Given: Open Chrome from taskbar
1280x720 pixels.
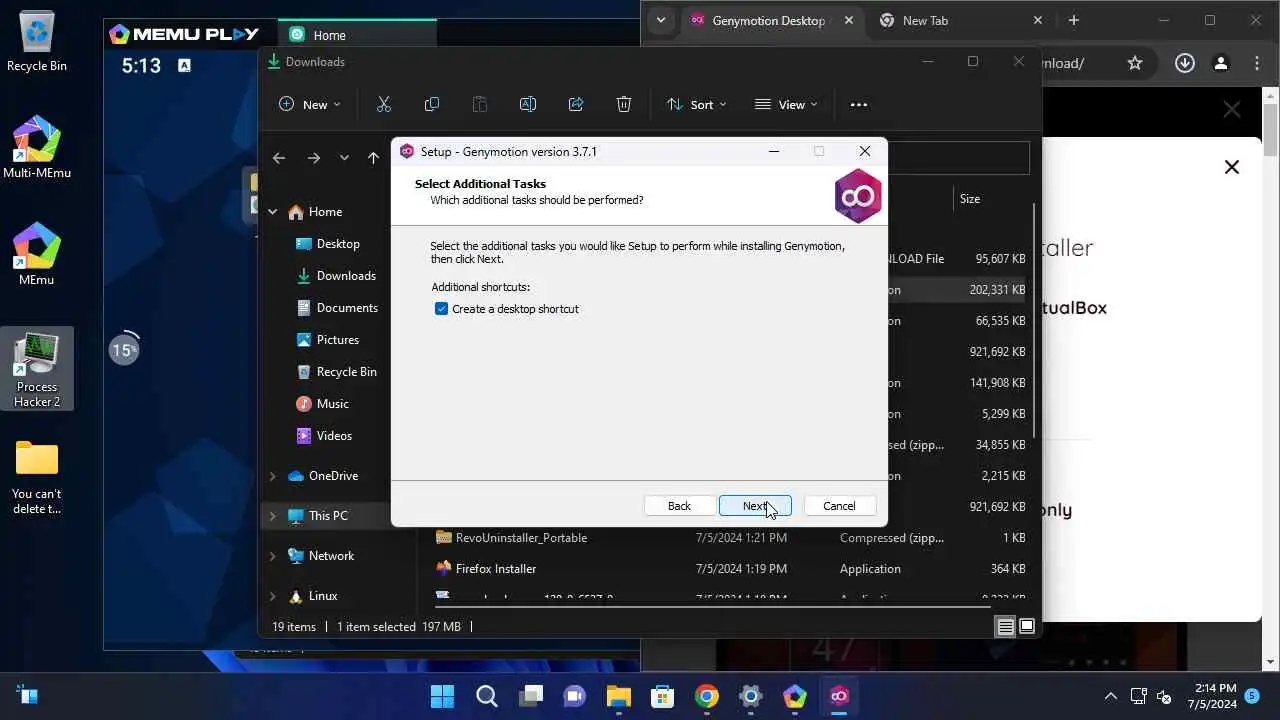Looking at the screenshot, I should click(x=707, y=696).
